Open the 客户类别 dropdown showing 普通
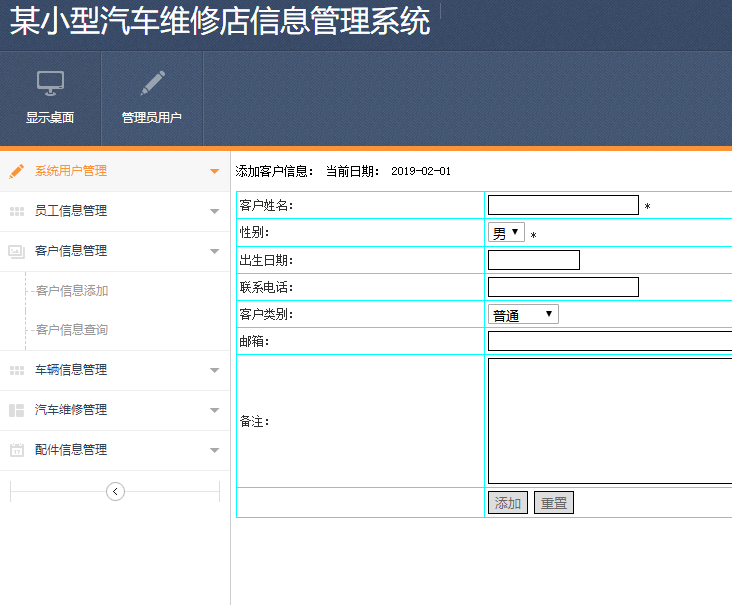The height and width of the screenshot is (605, 732). pos(523,315)
